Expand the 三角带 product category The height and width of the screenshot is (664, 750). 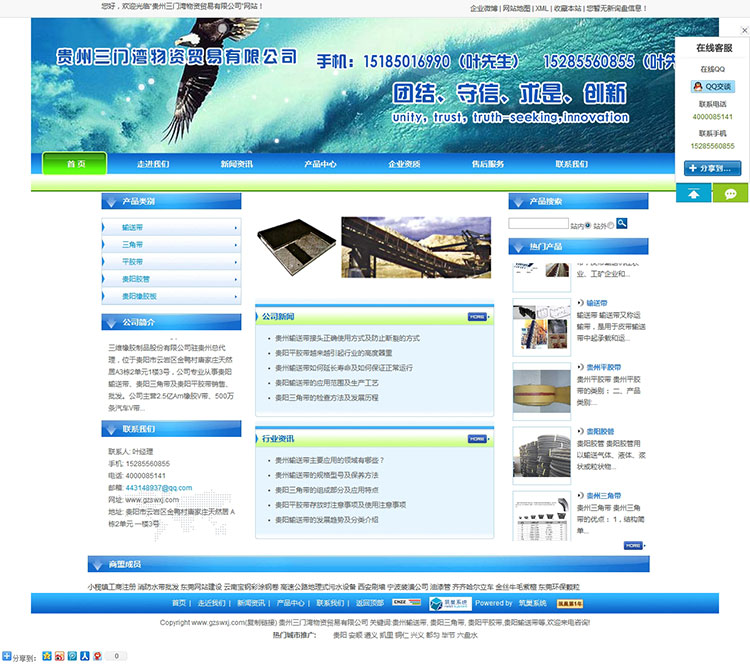[170, 245]
